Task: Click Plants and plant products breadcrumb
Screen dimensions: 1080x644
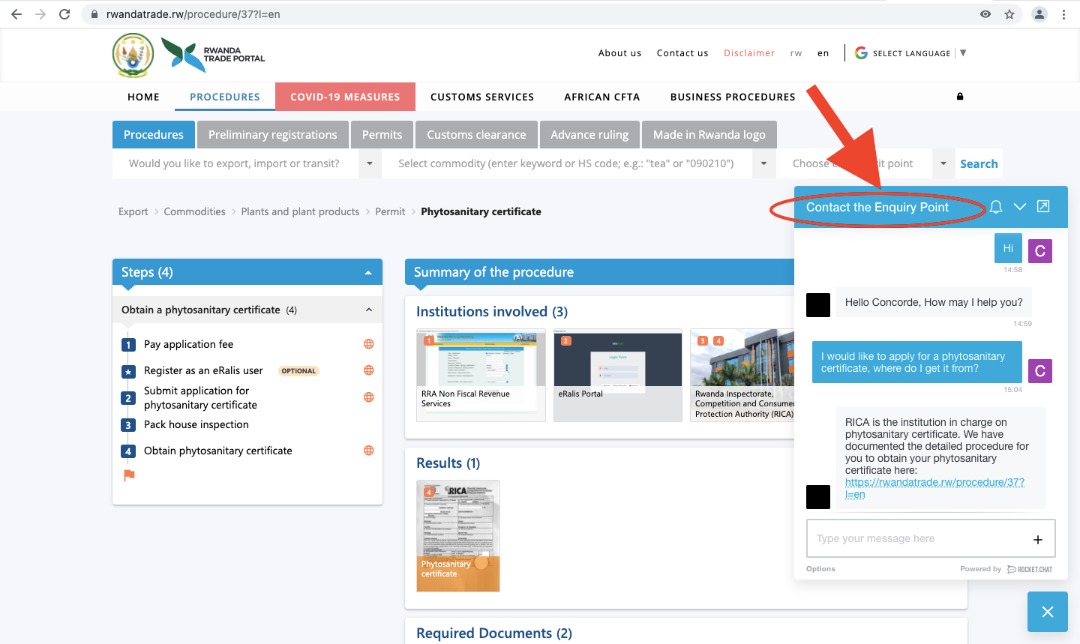Action: (x=300, y=211)
